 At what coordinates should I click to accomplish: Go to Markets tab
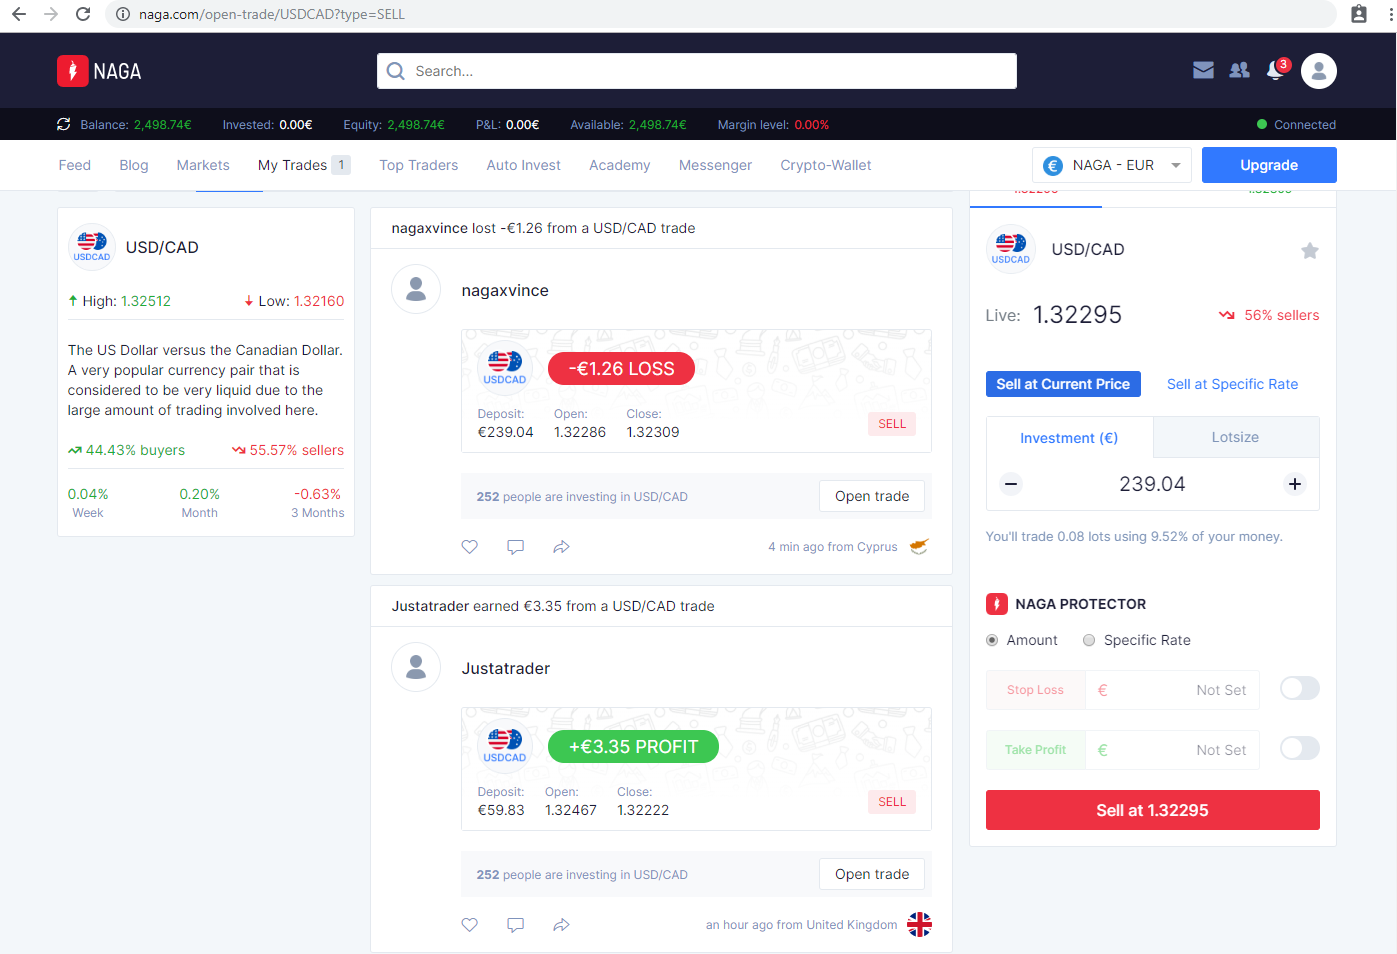[x=203, y=165]
